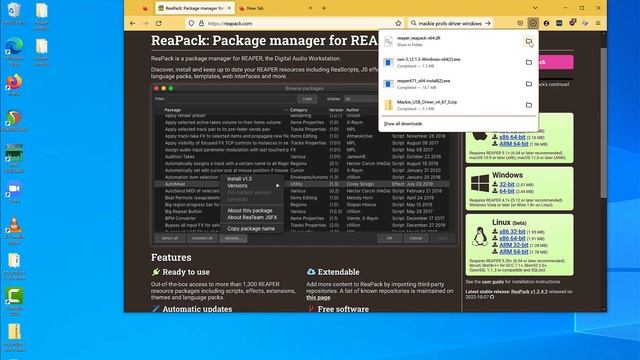This screenshot has height=360, width=640.
Task: Download macOS x86 64-bit ReaPack
Action: point(512,137)
